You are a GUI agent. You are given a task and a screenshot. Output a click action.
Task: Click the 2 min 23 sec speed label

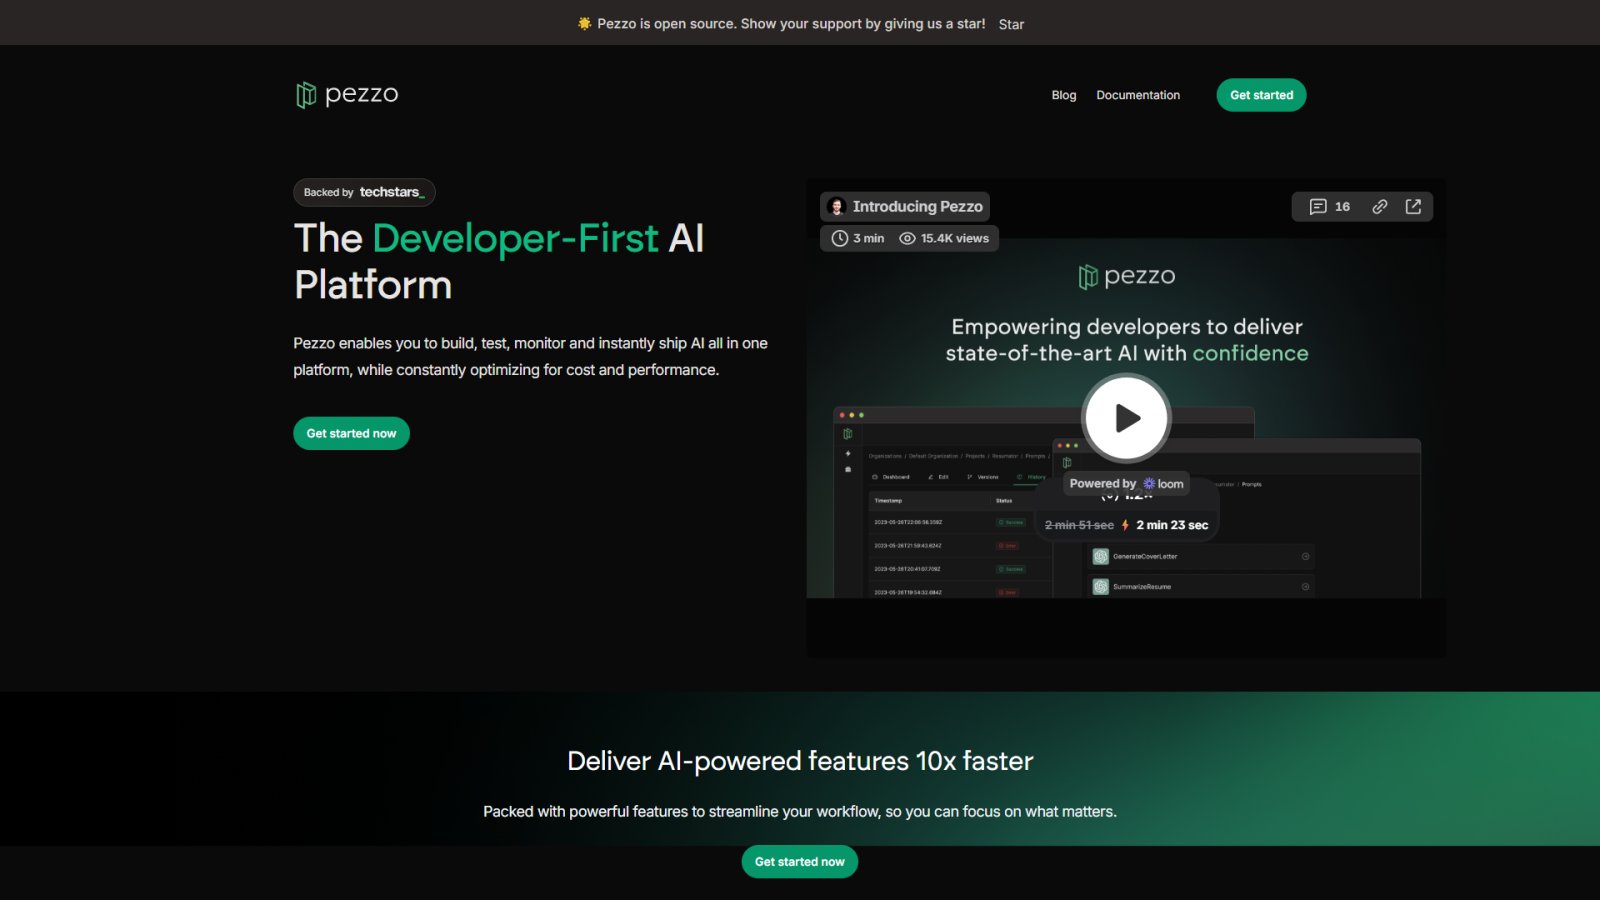coord(1172,525)
